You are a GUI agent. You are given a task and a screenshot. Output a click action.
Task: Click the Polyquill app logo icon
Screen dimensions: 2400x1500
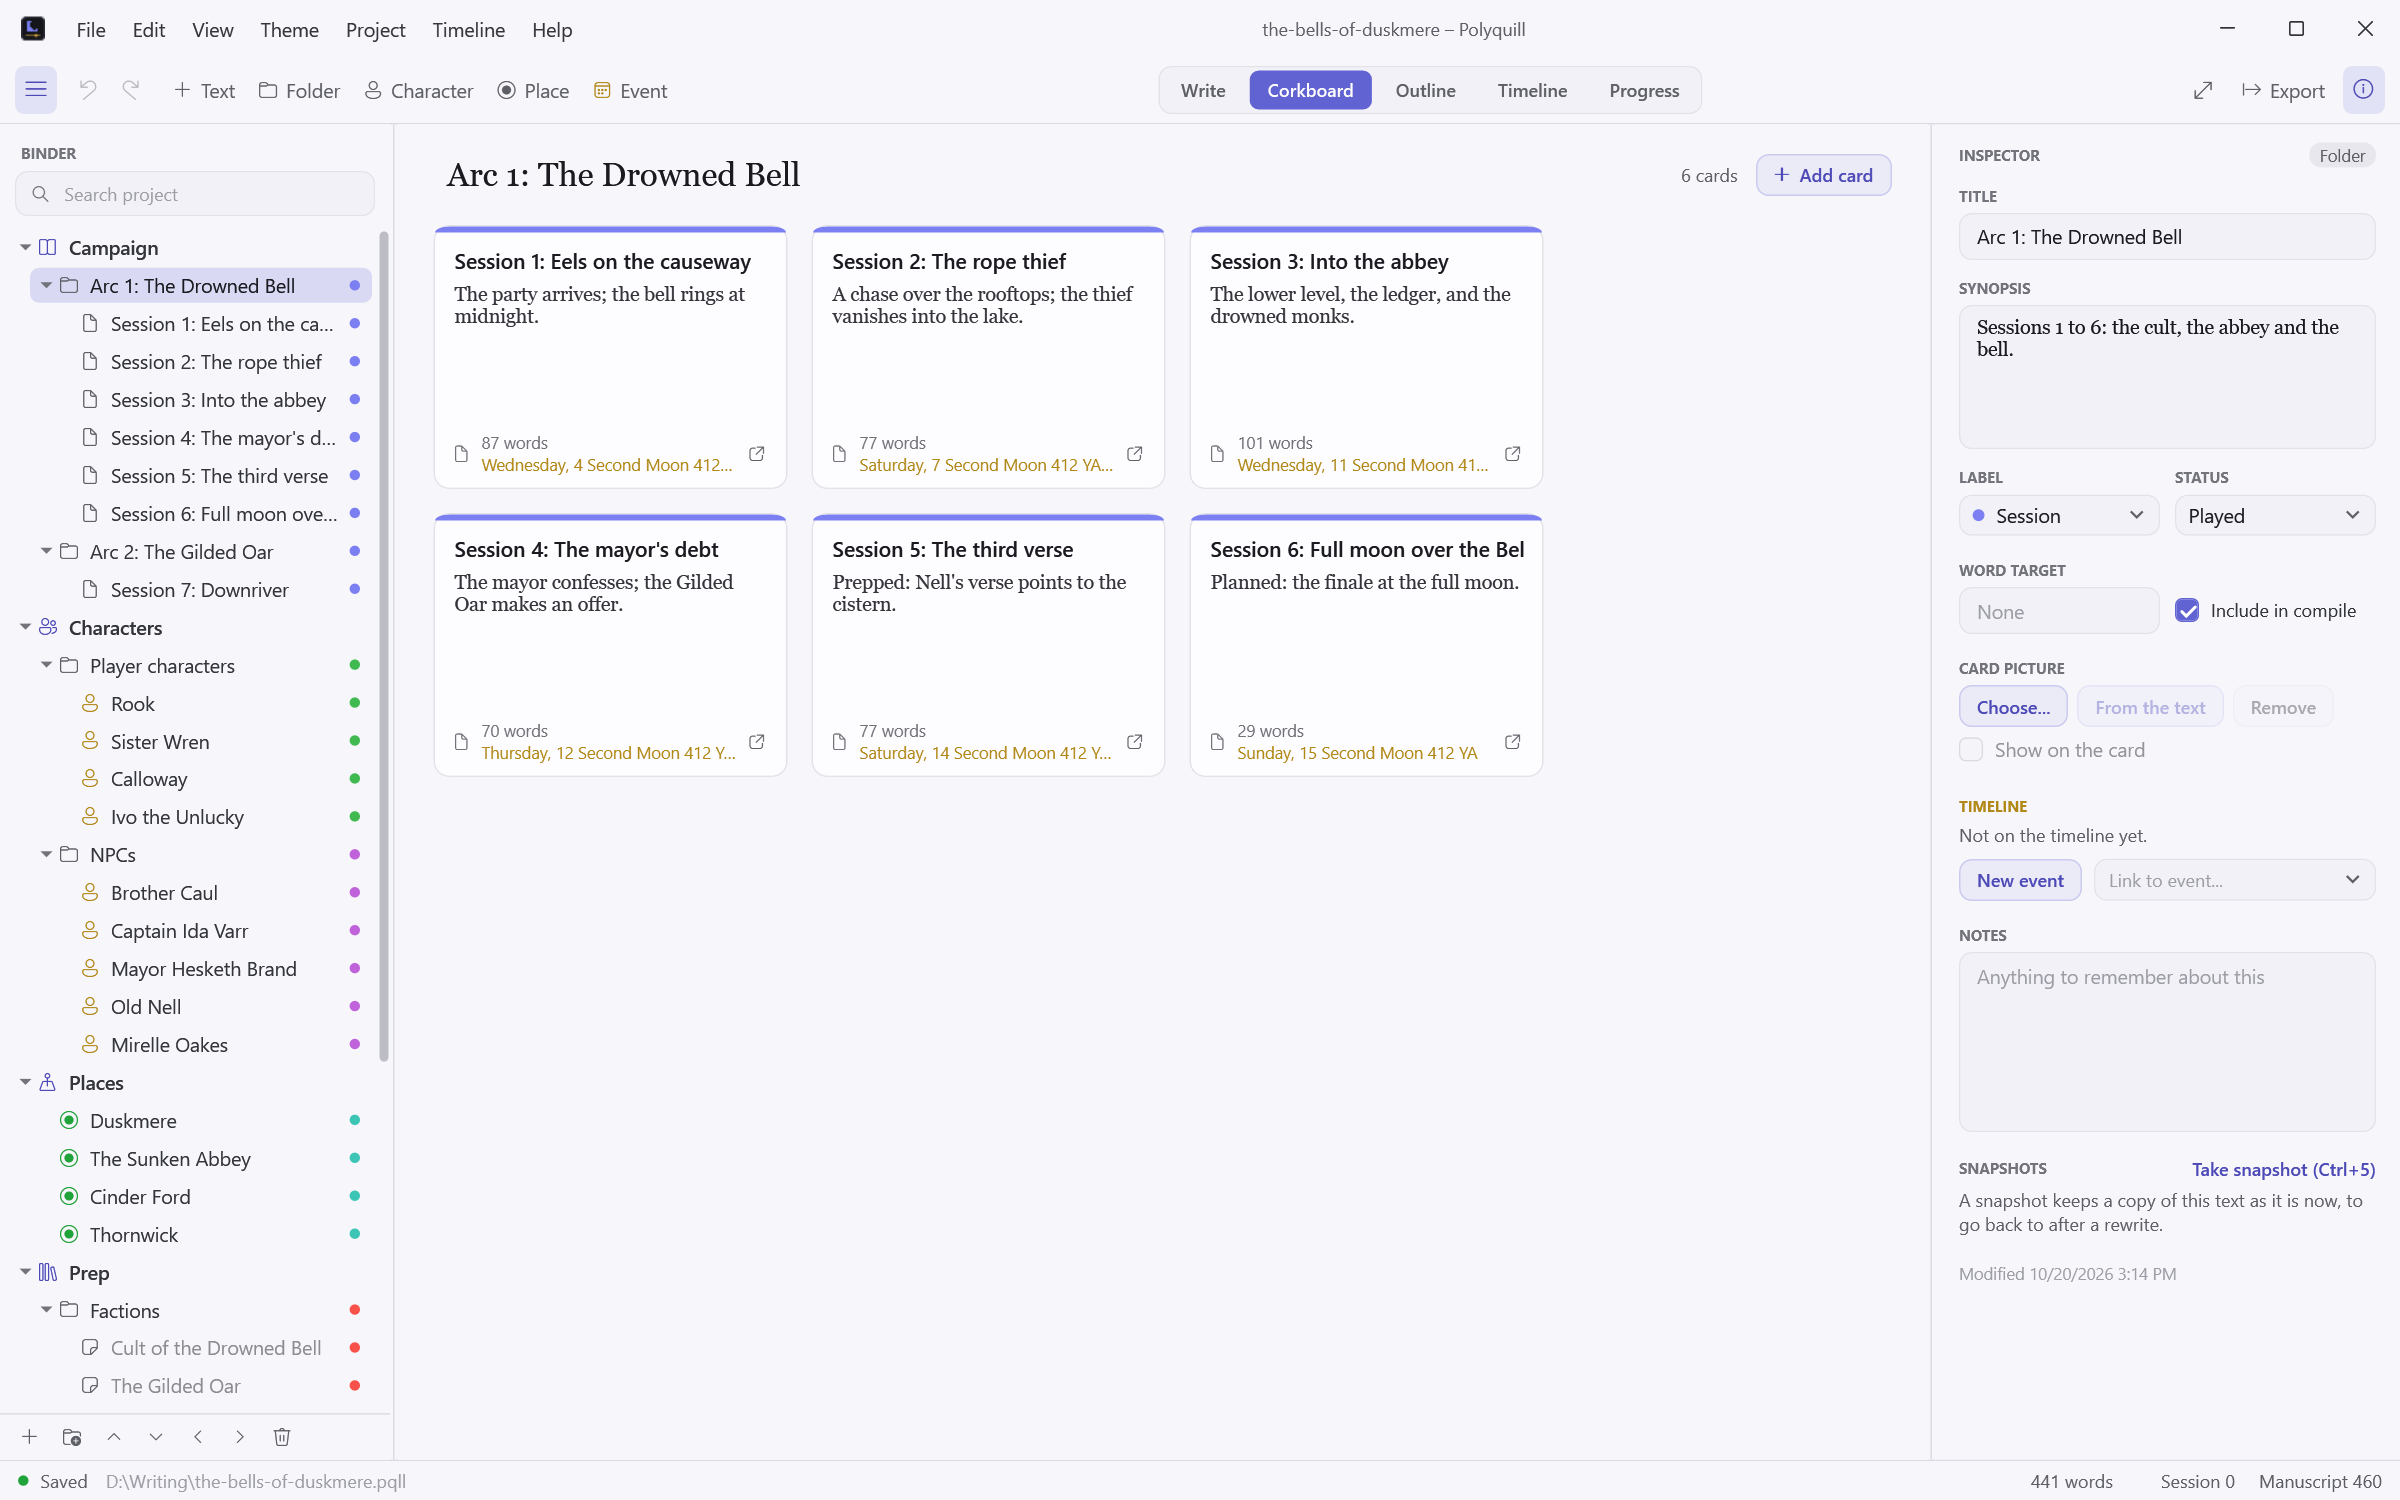coord(33,29)
